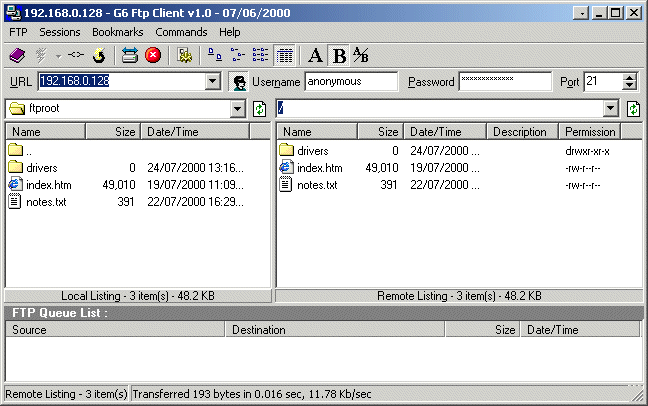
Task: Open the Bookmarks menu
Action: coord(117,32)
